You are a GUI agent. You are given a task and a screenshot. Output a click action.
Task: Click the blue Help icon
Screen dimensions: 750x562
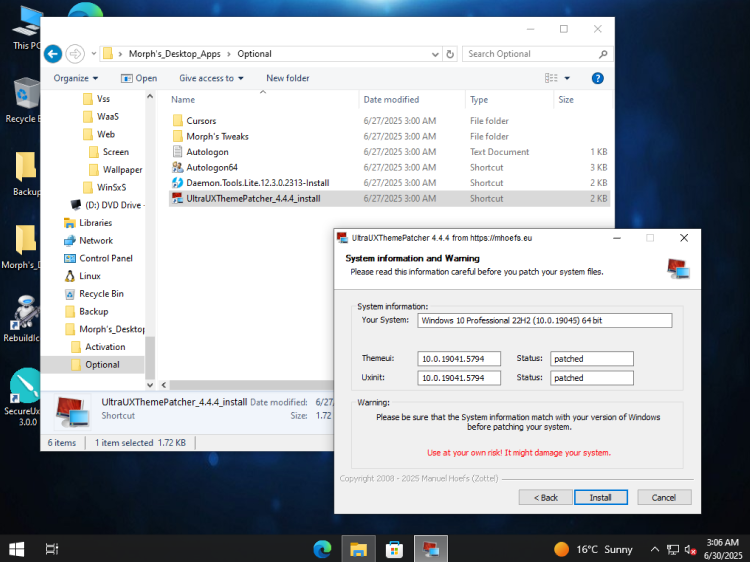[597, 78]
